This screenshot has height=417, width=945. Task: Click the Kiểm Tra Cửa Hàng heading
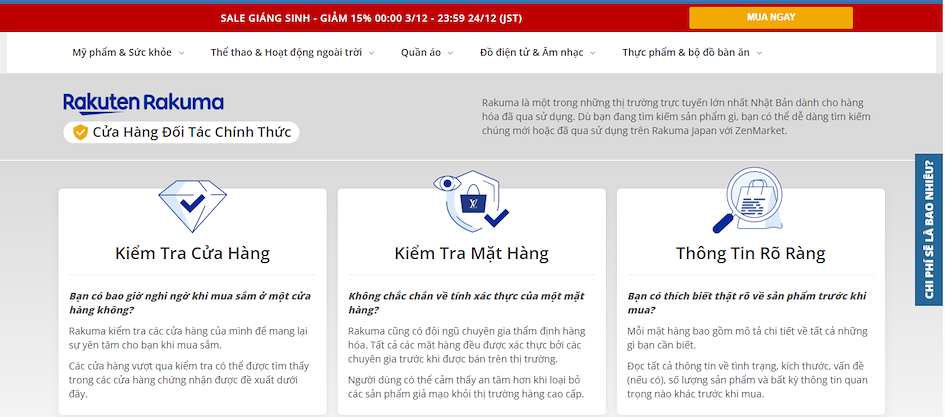(x=192, y=253)
